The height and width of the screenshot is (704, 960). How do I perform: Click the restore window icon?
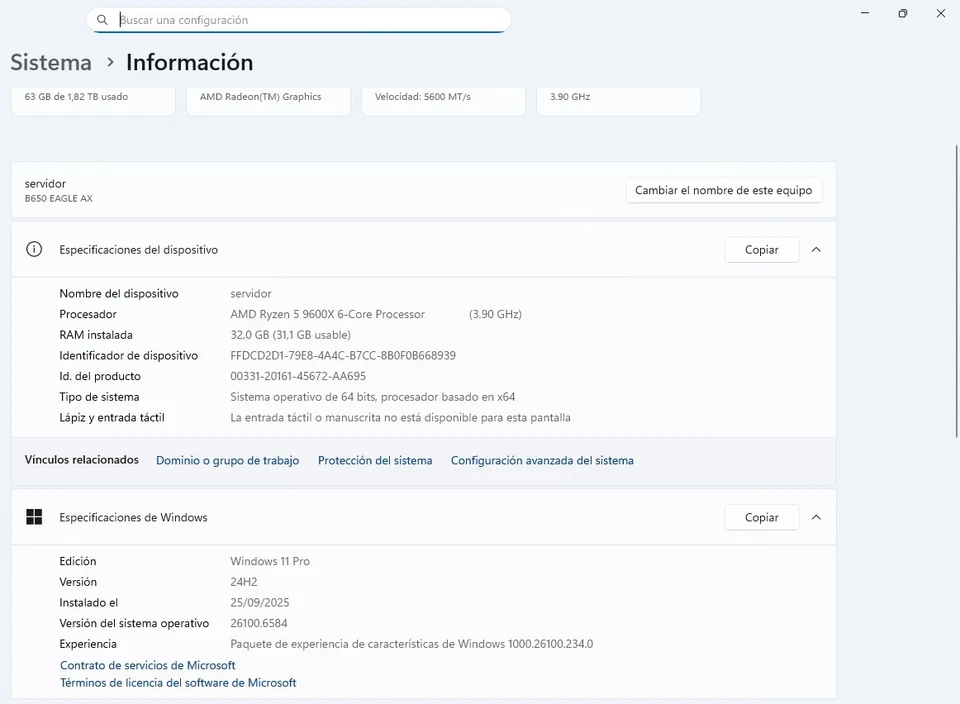coord(902,14)
